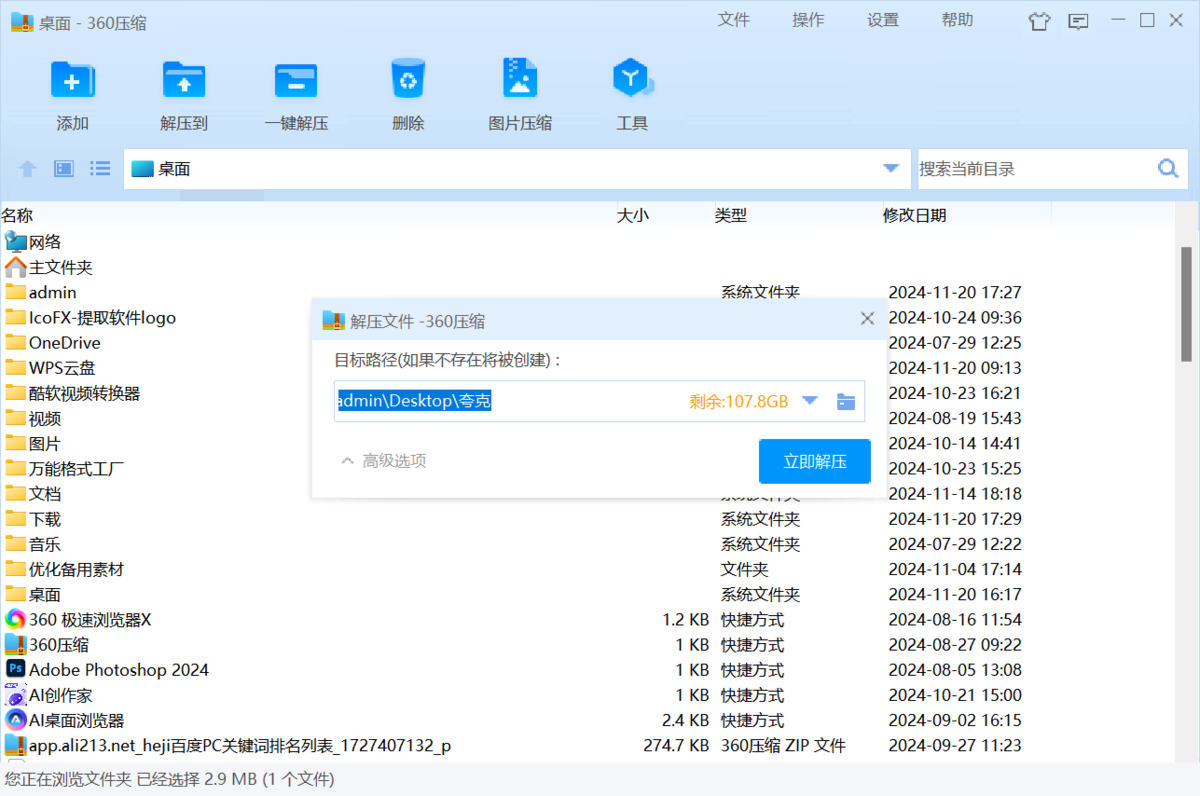Select the 文档 folder name
This screenshot has height=796, width=1200.
click(x=45, y=494)
